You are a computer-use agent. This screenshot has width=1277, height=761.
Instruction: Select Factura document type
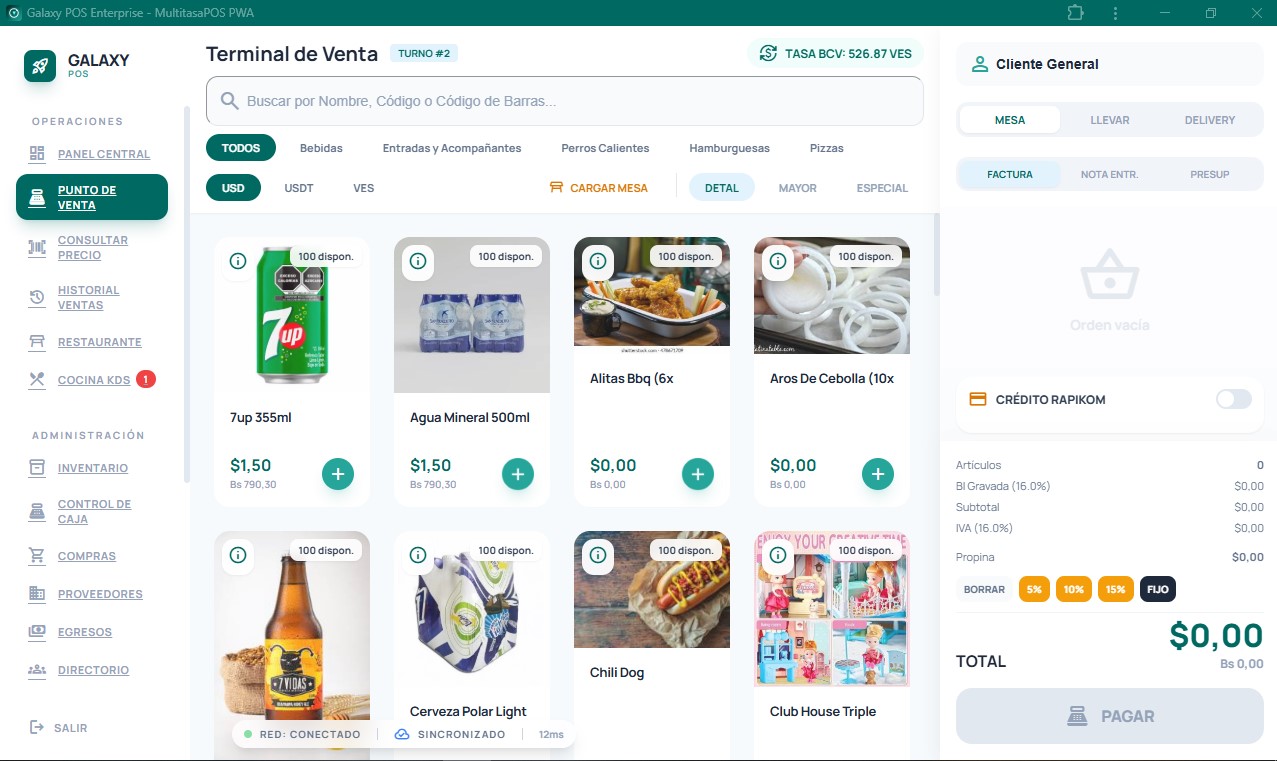click(x=1010, y=174)
